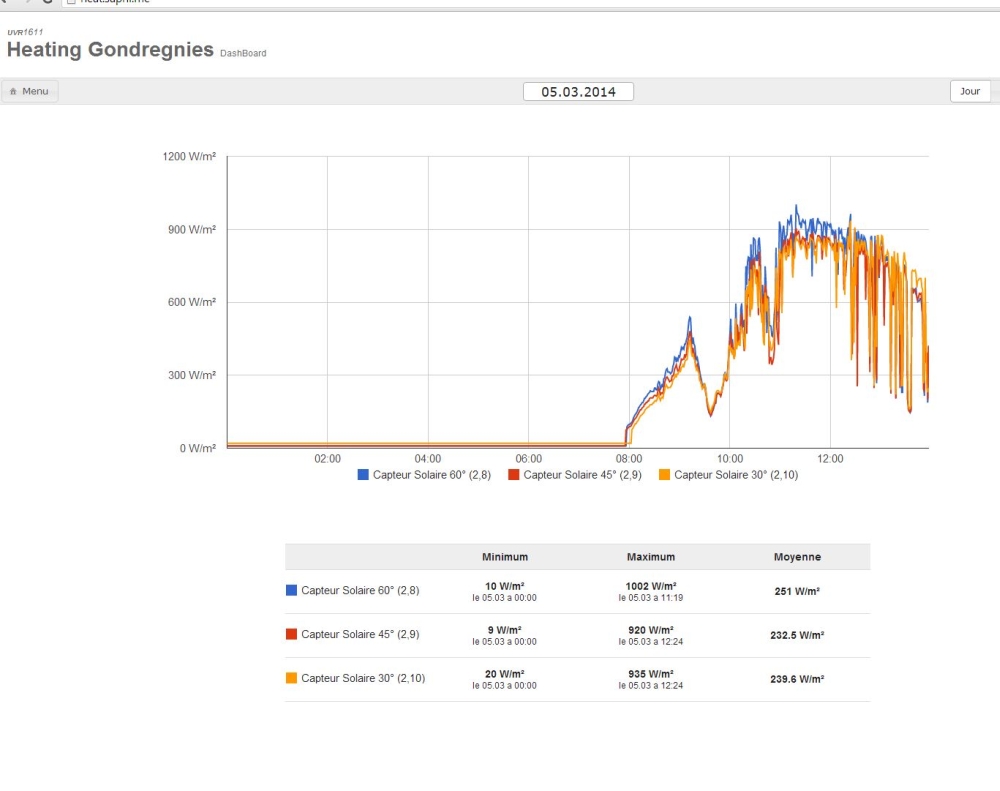This screenshot has height=791, width=1000.
Task: Open the Menu button
Action: pos(30,91)
